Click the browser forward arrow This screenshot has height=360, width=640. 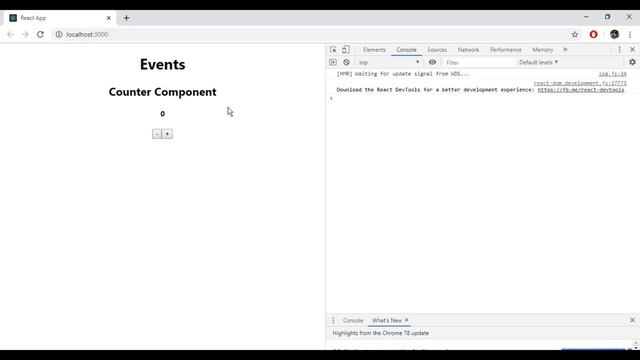[25, 35]
